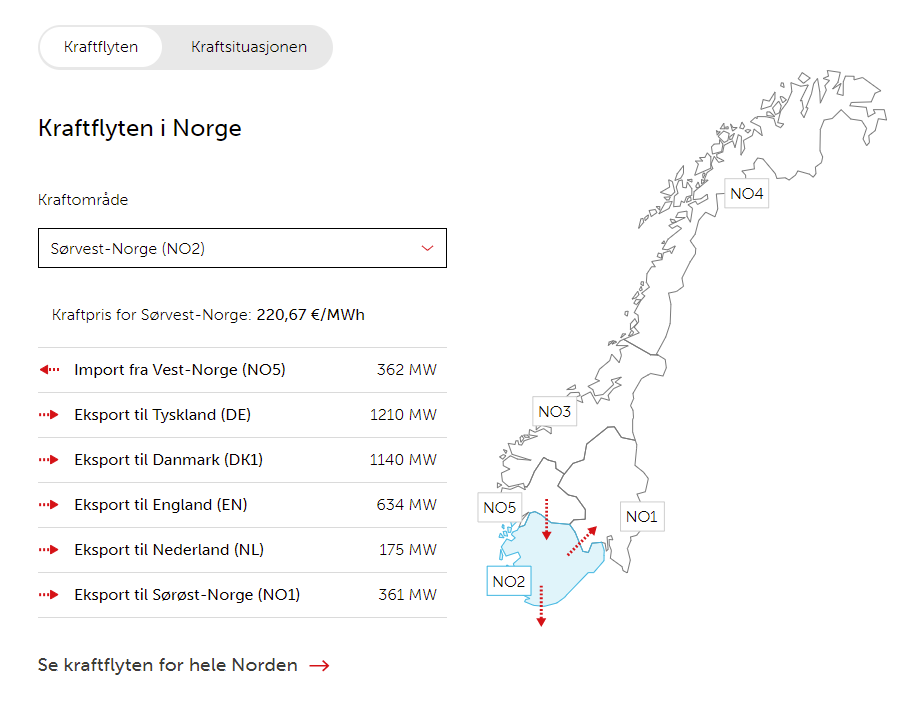Image resolution: width=904 pixels, height=708 pixels.
Task: Open 'Se kraftflyten for hele Norden' link
Action: (167, 664)
